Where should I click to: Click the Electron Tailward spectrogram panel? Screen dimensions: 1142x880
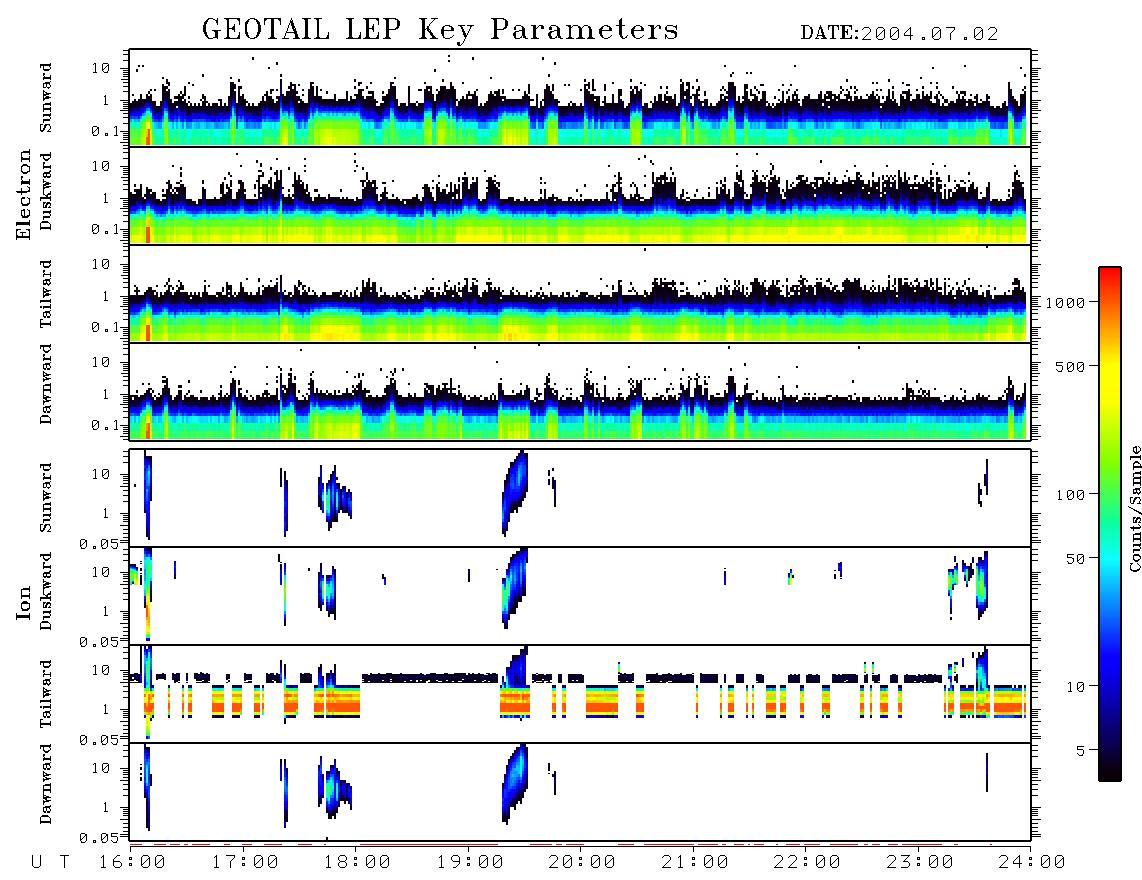coord(580,294)
